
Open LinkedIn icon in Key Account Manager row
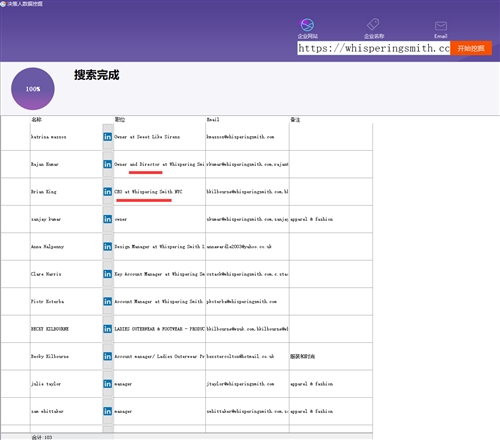[107, 274]
